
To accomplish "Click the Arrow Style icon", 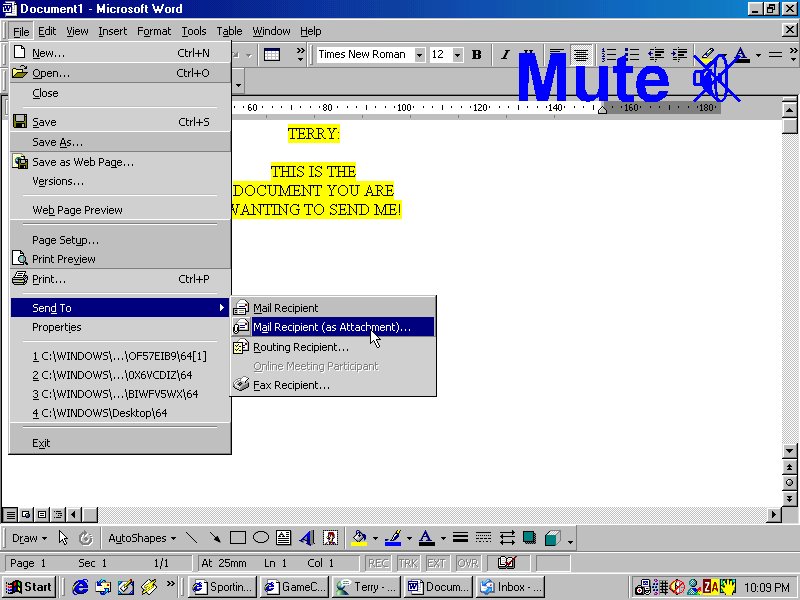I will (507, 538).
